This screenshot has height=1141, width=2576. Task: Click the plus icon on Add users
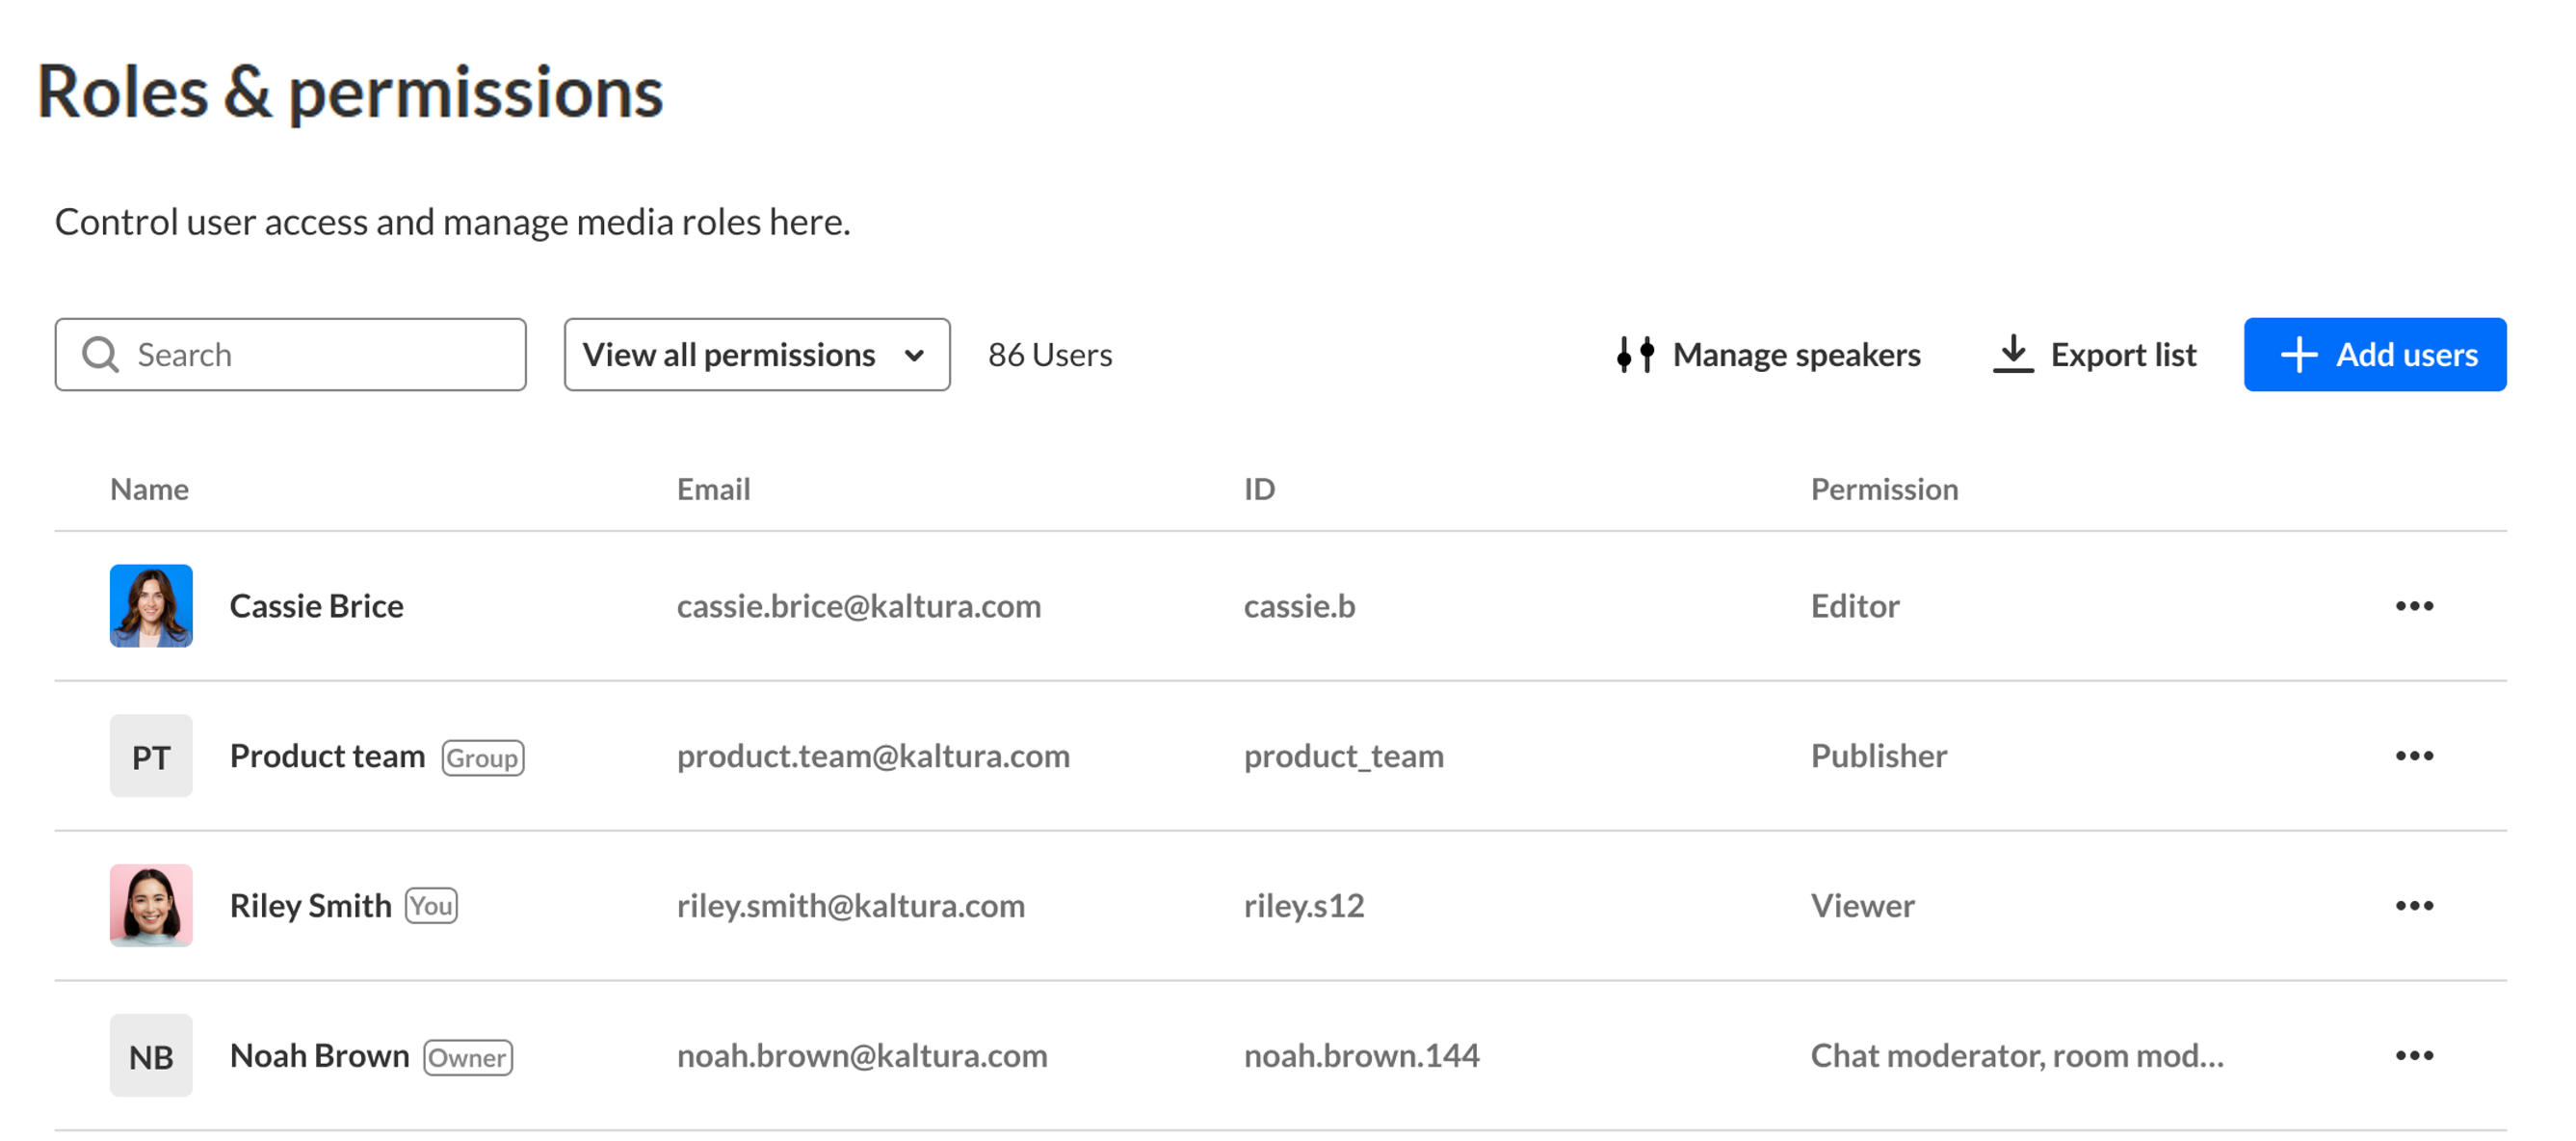click(2298, 354)
